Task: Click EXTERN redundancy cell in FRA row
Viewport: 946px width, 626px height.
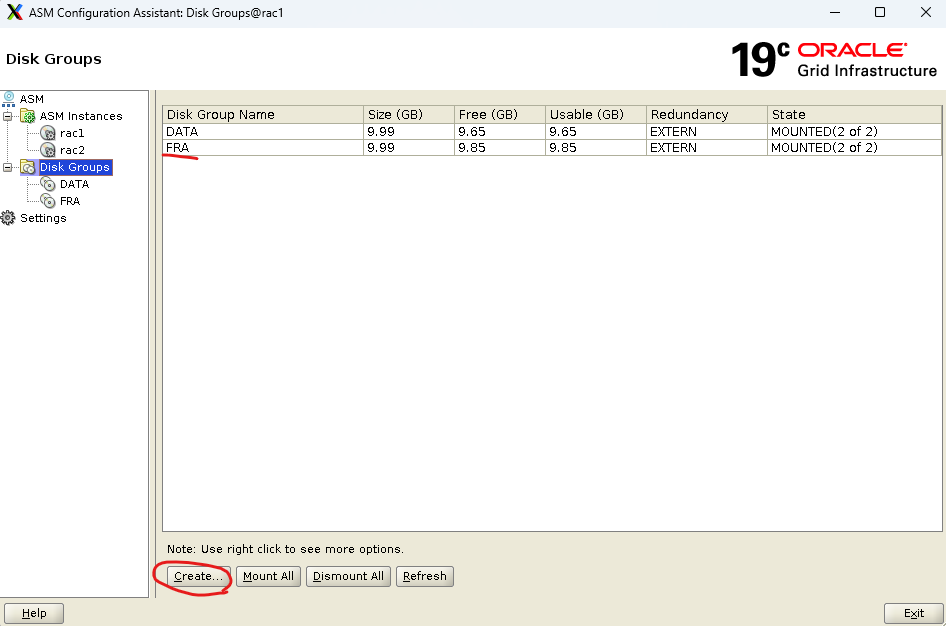Action: point(707,148)
